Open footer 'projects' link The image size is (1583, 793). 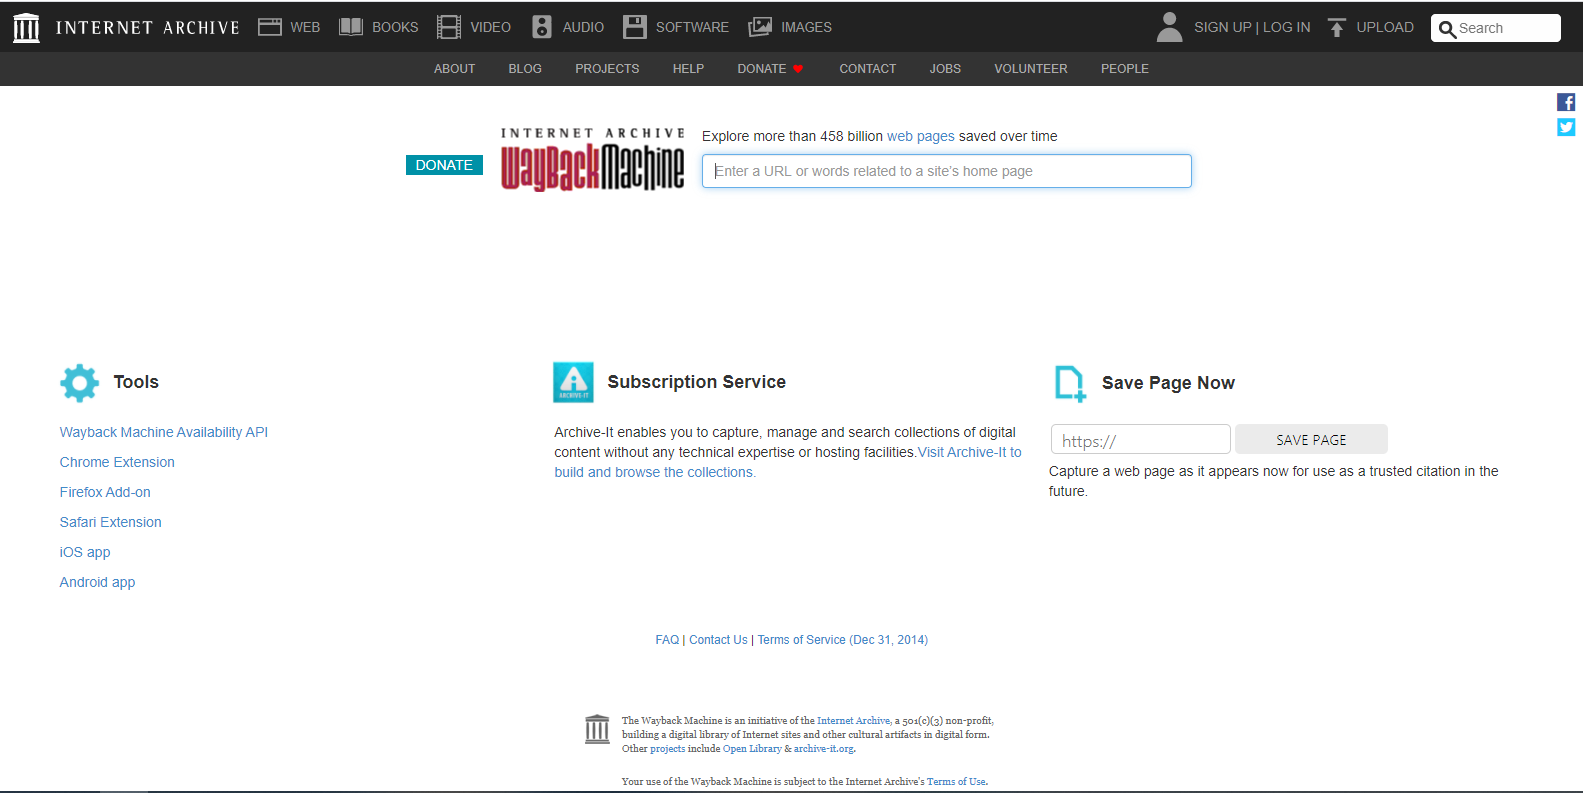click(x=668, y=749)
